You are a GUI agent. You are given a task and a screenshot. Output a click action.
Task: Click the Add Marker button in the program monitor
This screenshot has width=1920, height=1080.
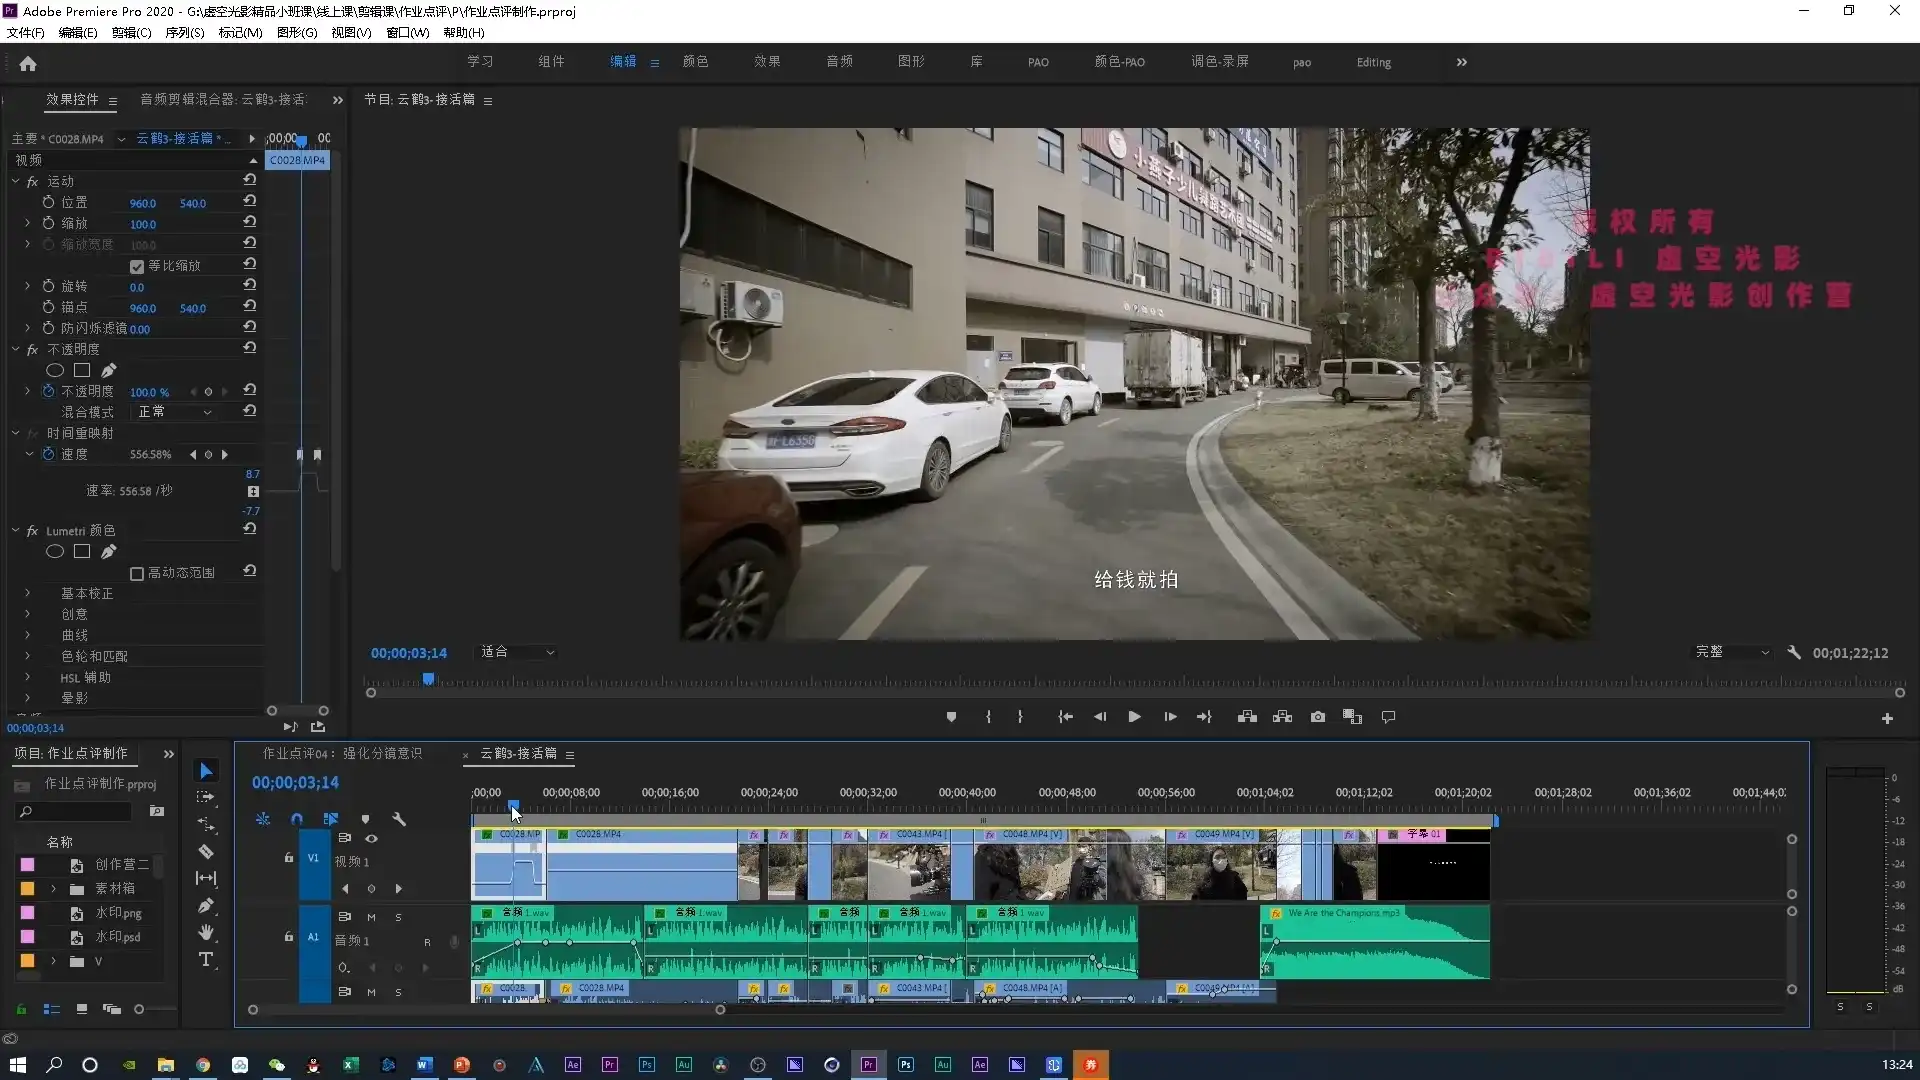point(951,717)
